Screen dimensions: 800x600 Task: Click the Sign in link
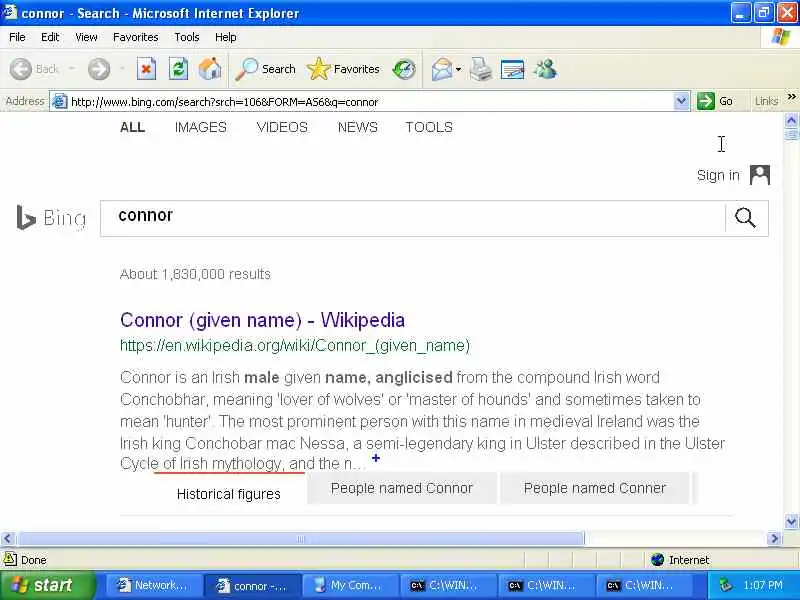tap(718, 175)
